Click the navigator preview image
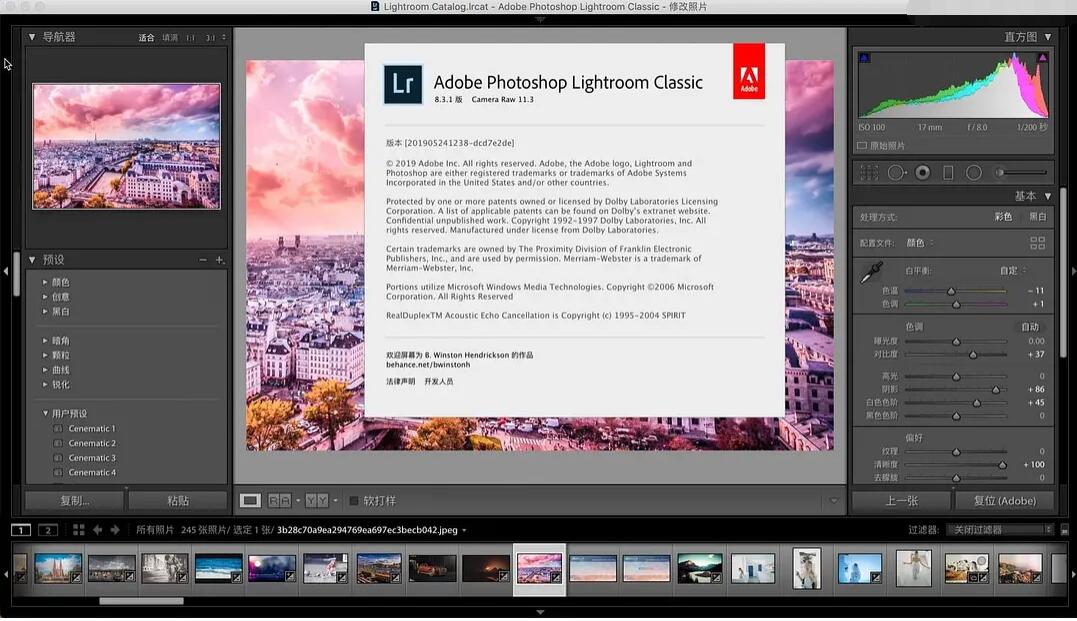1077x621 pixels. [x=126, y=146]
